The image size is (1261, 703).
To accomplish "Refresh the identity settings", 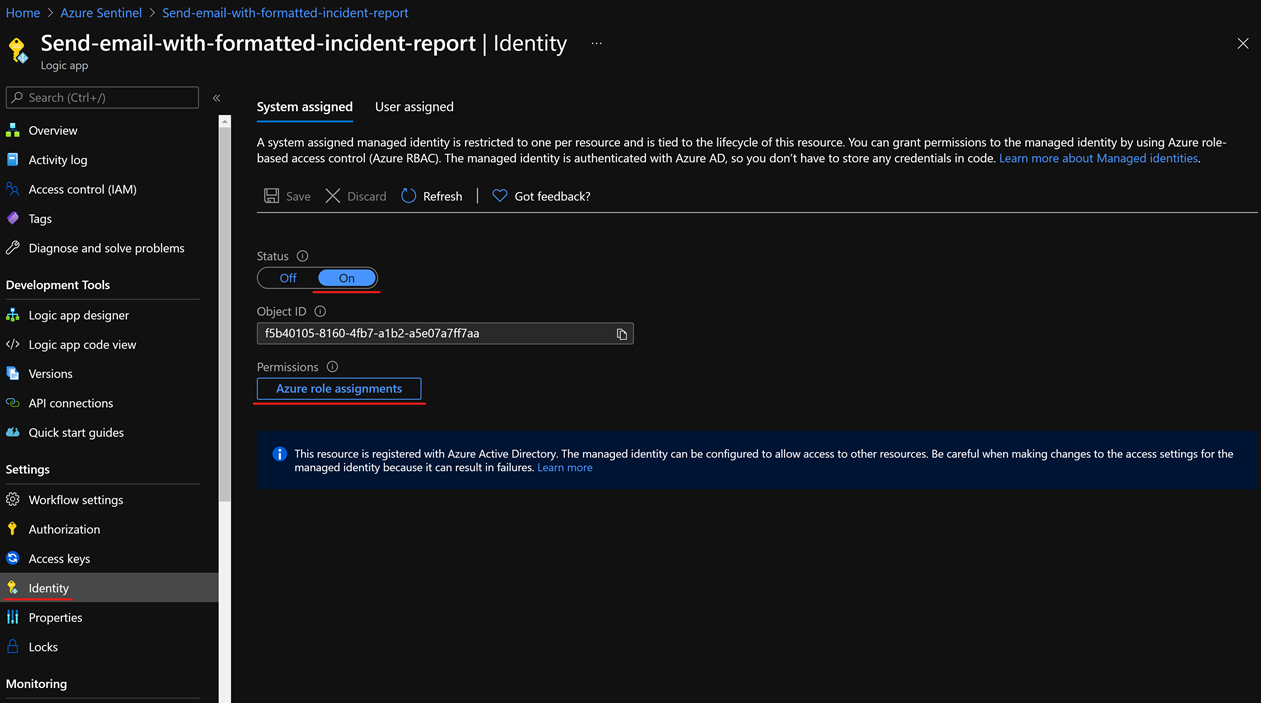I will pyautogui.click(x=431, y=195).
